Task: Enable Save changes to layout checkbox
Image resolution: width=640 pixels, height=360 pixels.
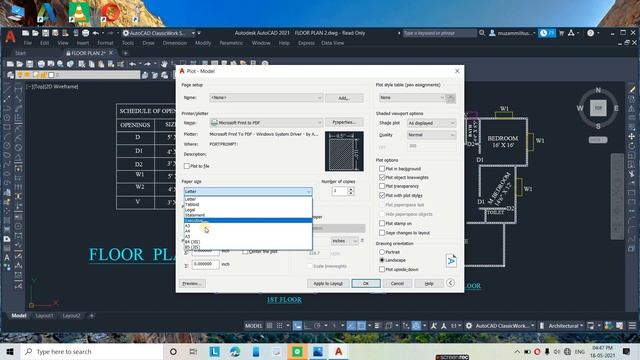Action: pos(382,233)
